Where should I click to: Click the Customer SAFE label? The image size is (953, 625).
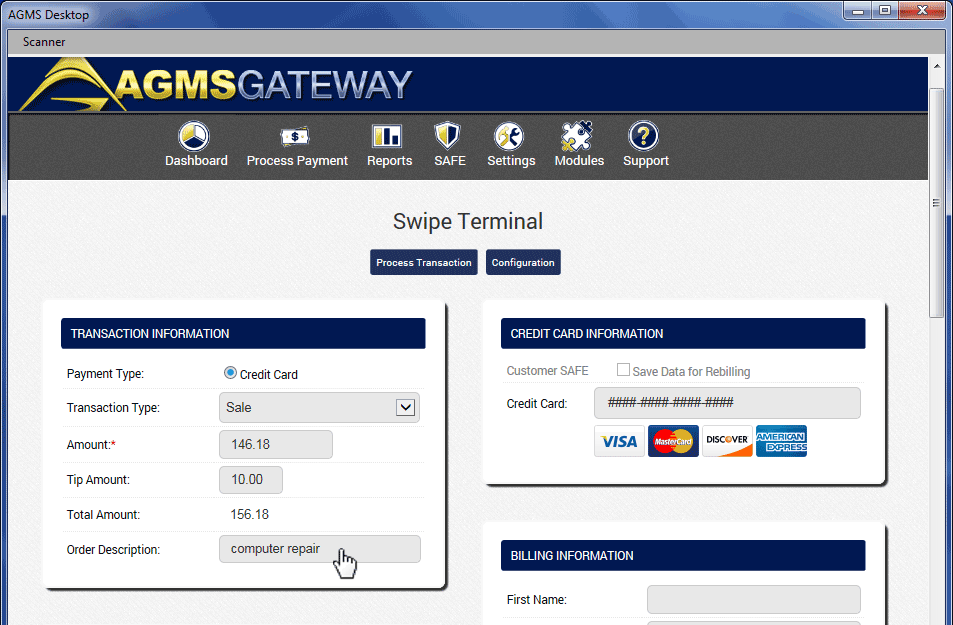click(547, 371)
